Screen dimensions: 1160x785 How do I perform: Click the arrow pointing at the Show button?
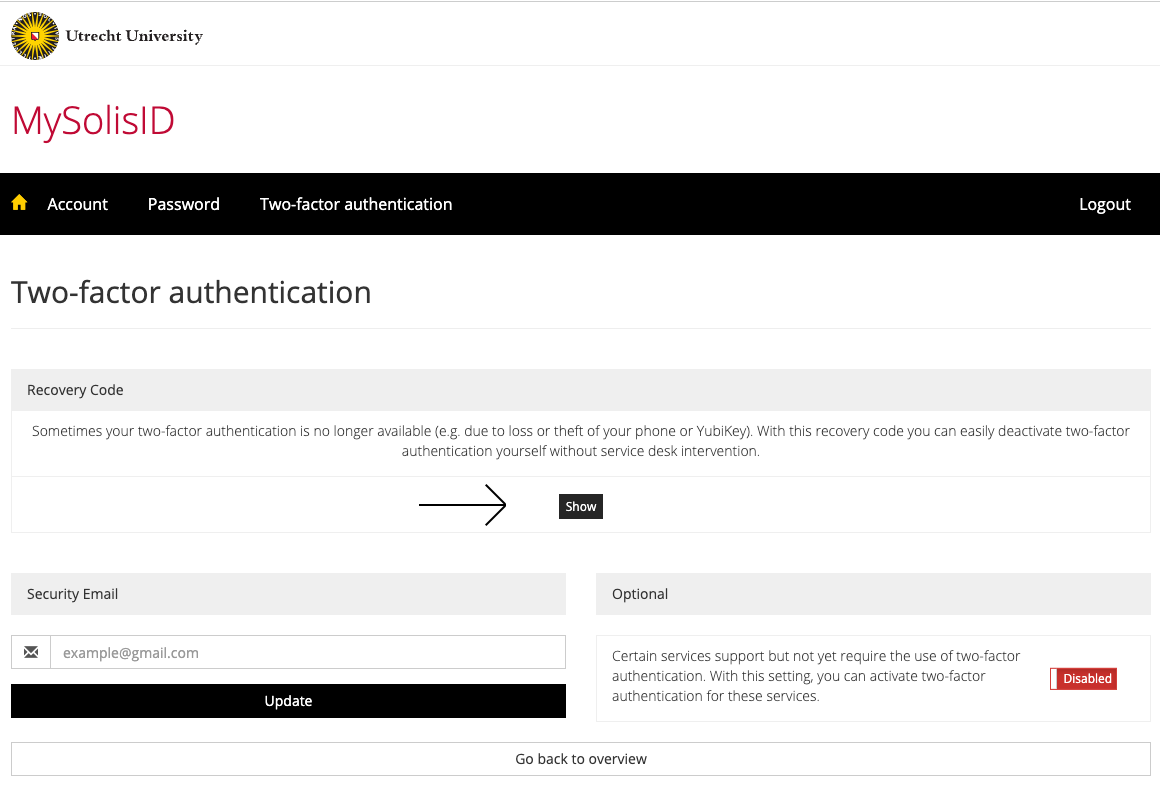[462, 505]
